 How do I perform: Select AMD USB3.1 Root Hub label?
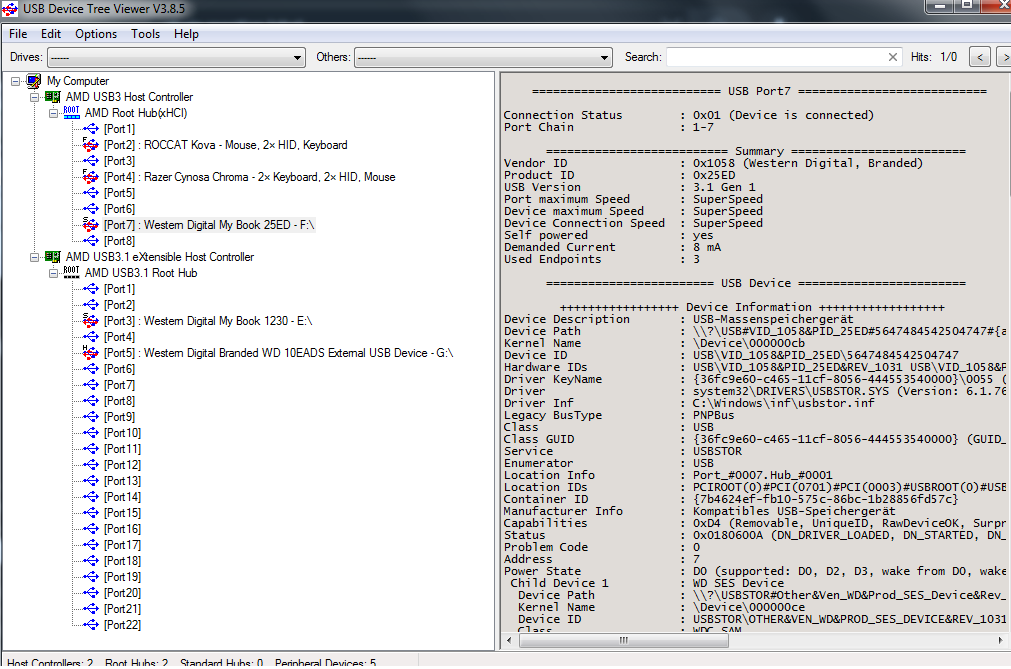[141, 273]
